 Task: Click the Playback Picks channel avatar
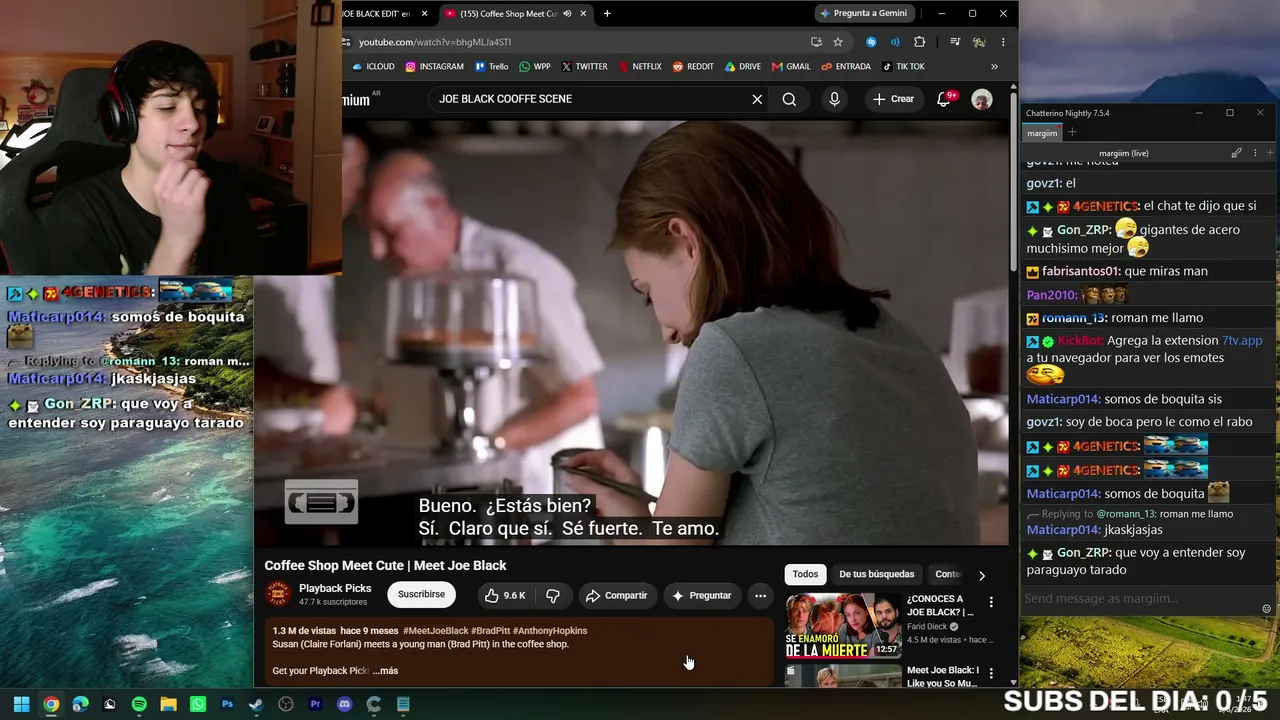point(279,595)
